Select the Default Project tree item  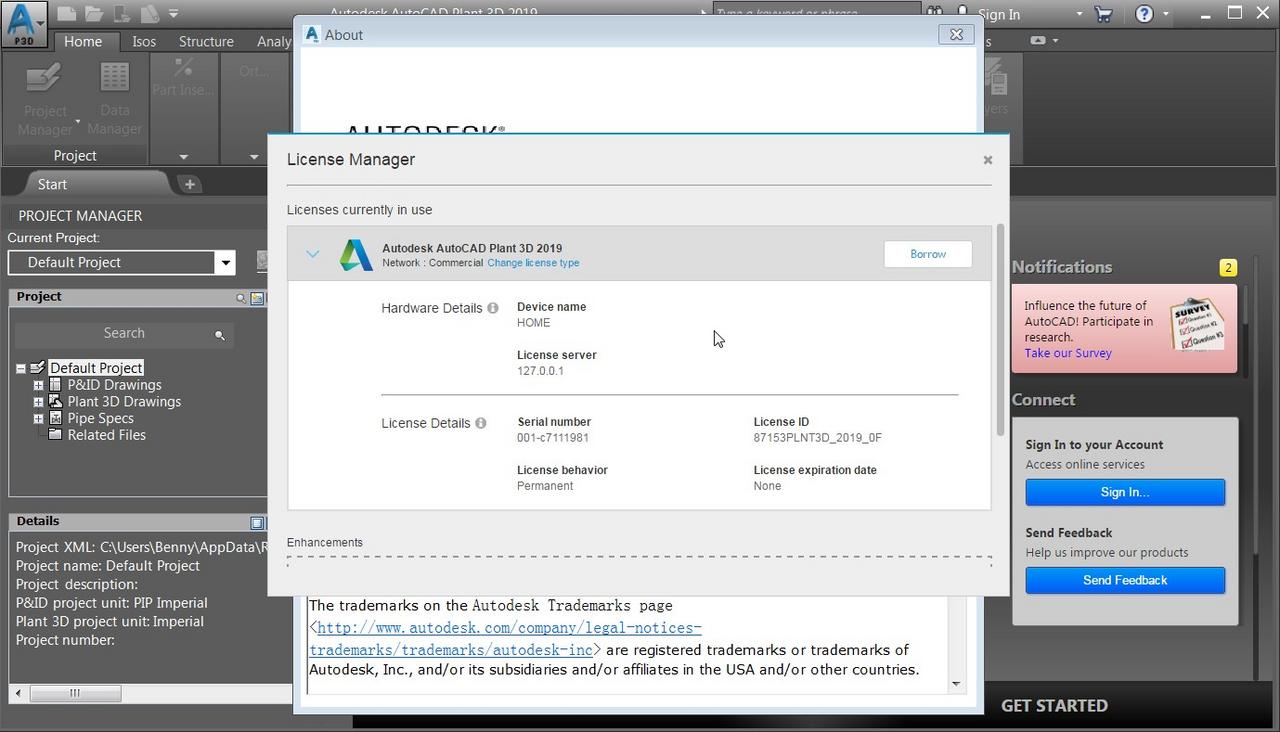[96, 368]
